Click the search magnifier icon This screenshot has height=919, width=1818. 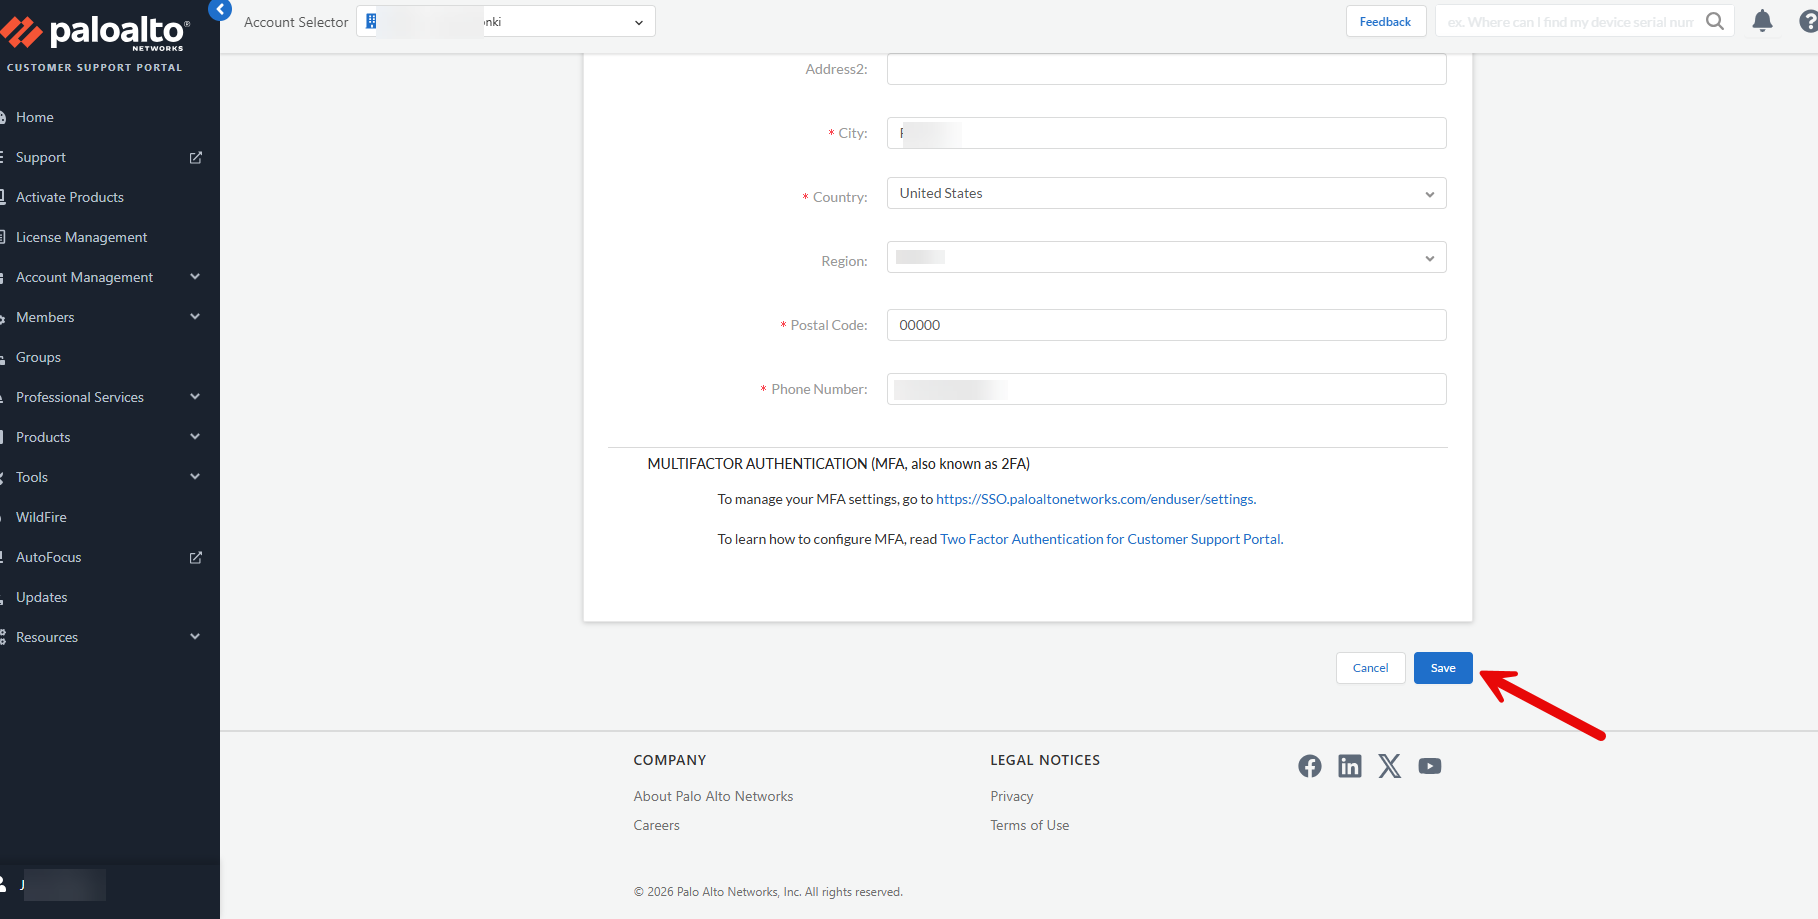click(1715, 21)
